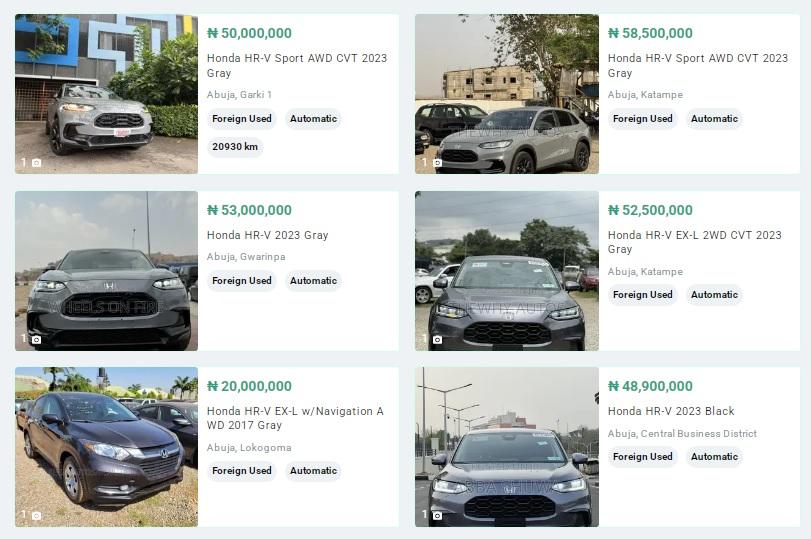
Task: Click Automatic tag on Lokogoma listing
Action: (x=313, y=471)
